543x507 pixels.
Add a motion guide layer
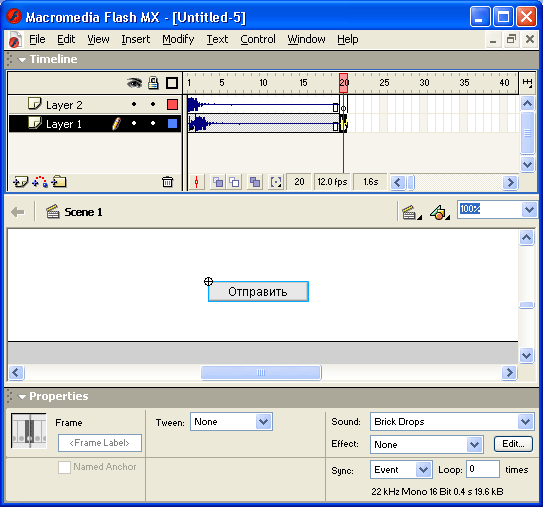click(39, 181)
